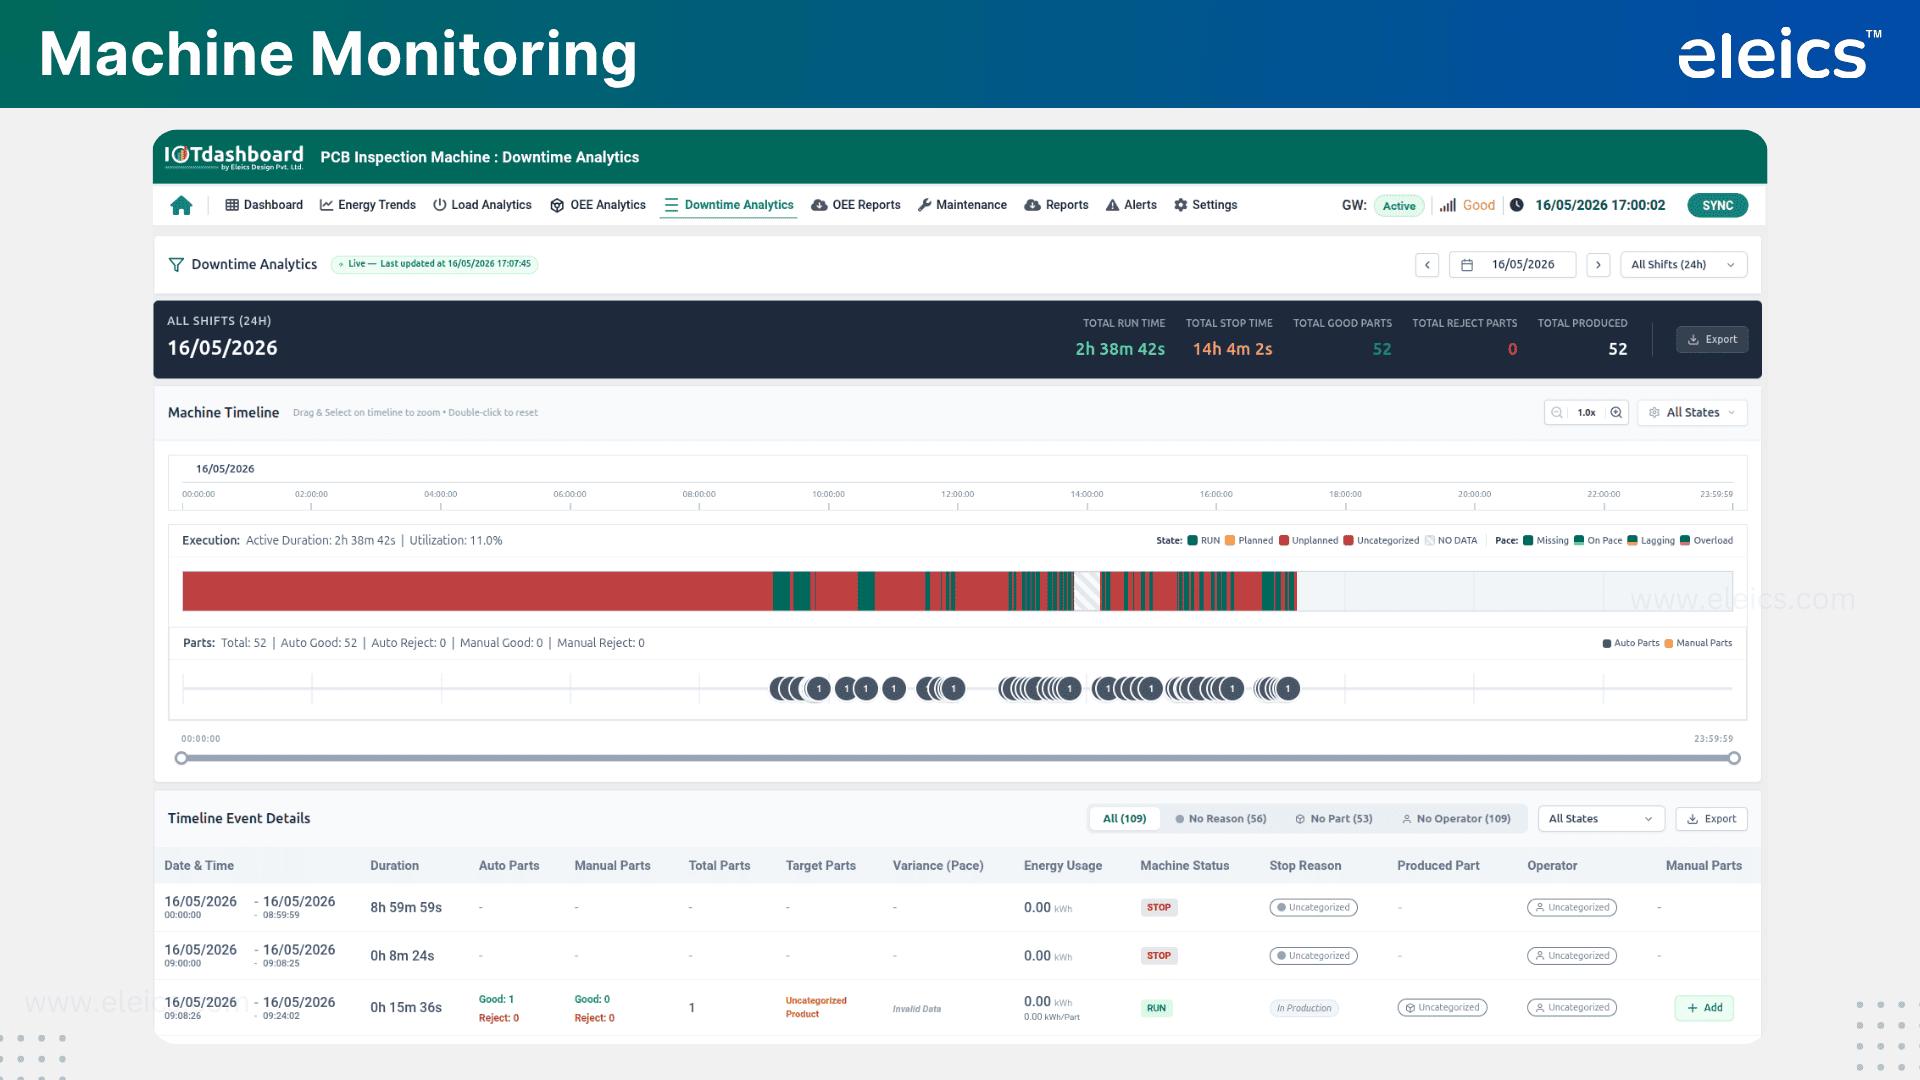
Task: Select the No Reason (56) filter
Action: click(x=1220, y=819)
